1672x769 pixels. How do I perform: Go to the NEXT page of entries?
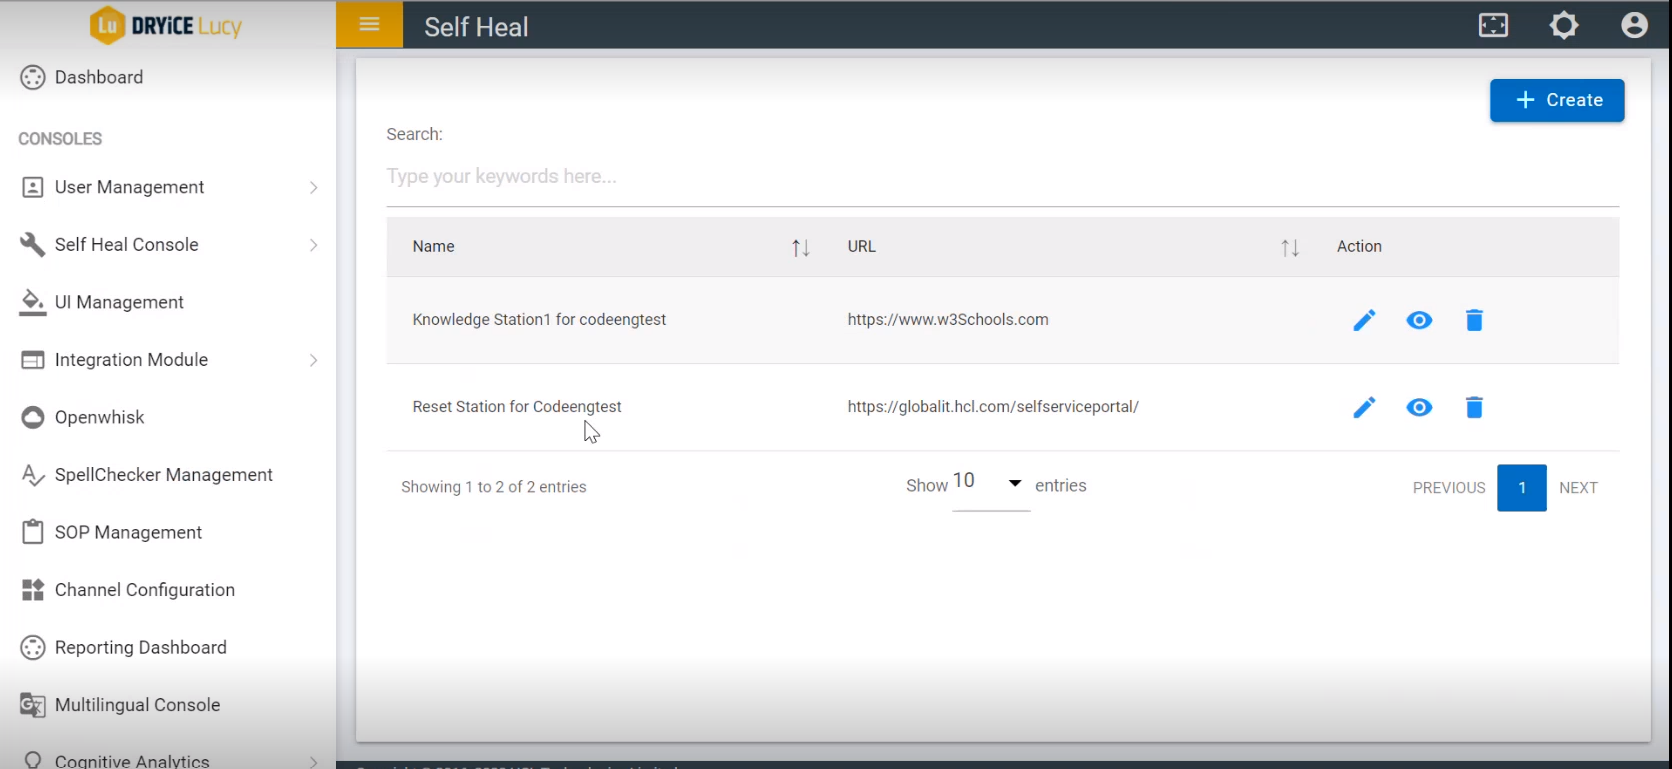click(1578, 488)
